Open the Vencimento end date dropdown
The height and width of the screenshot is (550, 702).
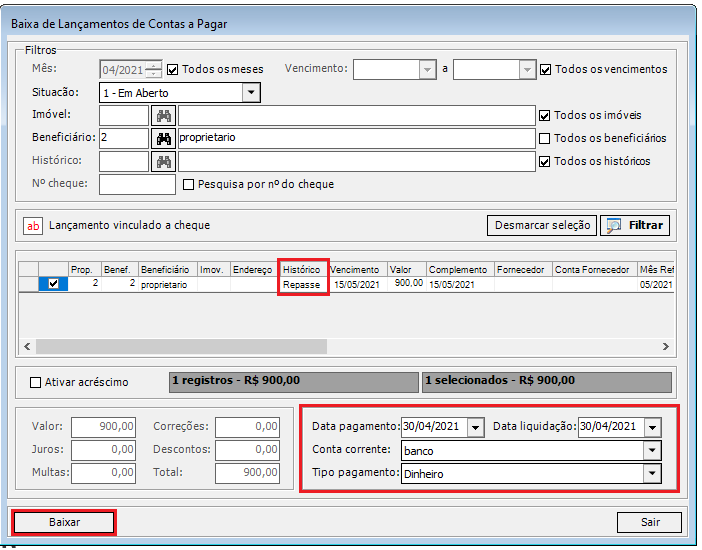tap(527, 70)
